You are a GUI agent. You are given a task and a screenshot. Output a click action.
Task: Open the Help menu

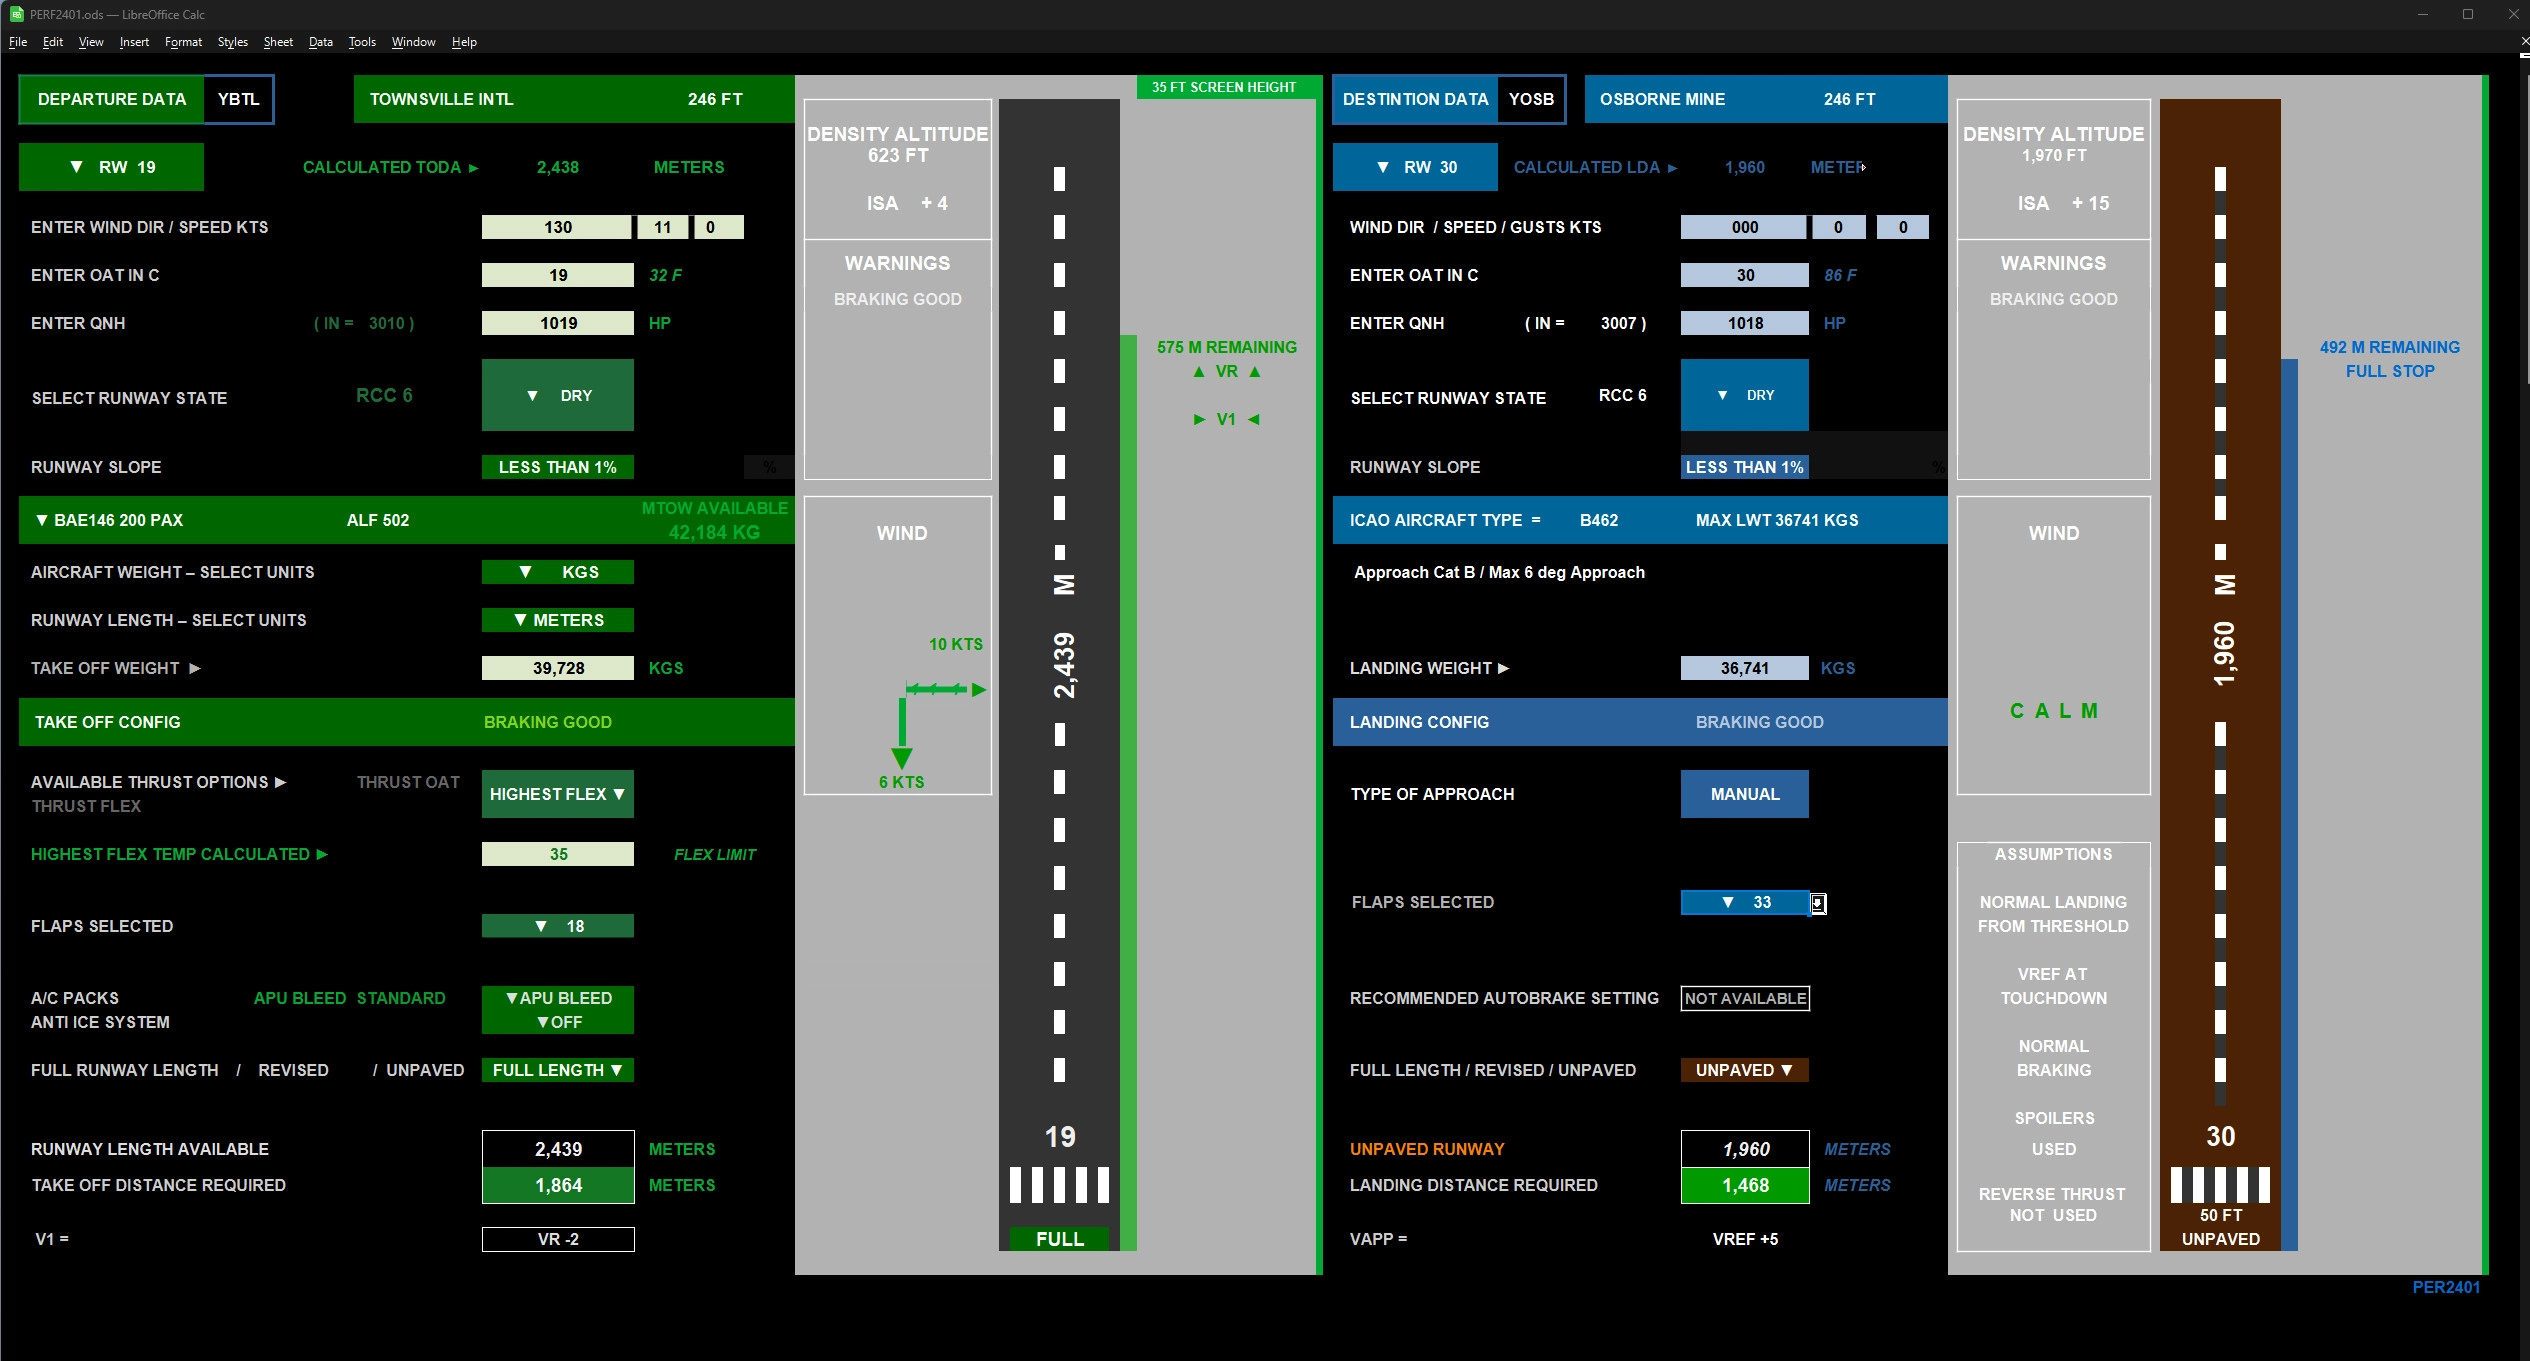click(x=464, y=42)
